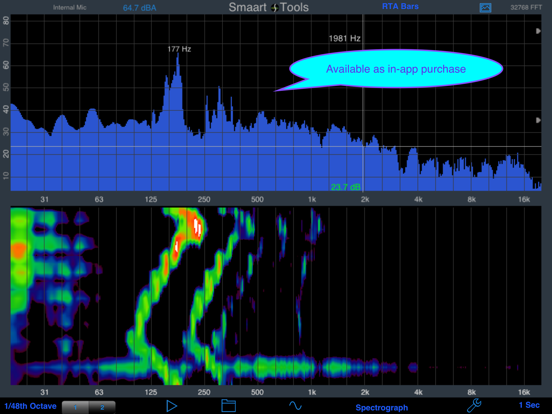Tap the Internal Mic input label
This screenshot has width=552, height=414.
click(x=70, y=7)
